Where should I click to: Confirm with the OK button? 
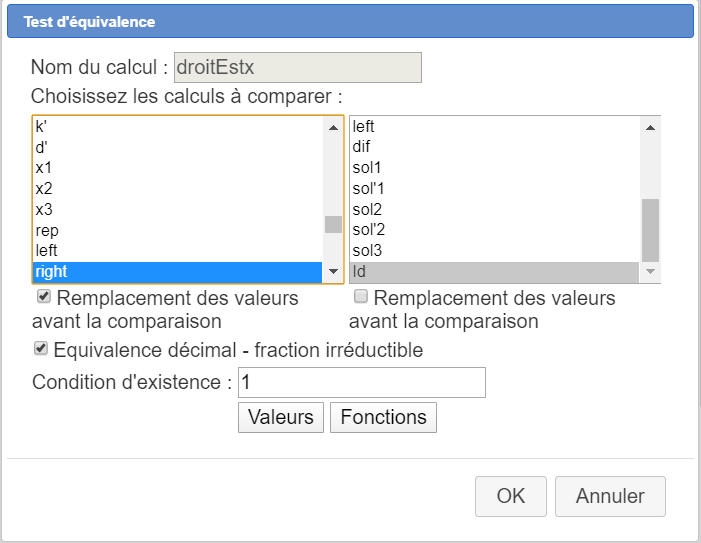tap(510, 496)
